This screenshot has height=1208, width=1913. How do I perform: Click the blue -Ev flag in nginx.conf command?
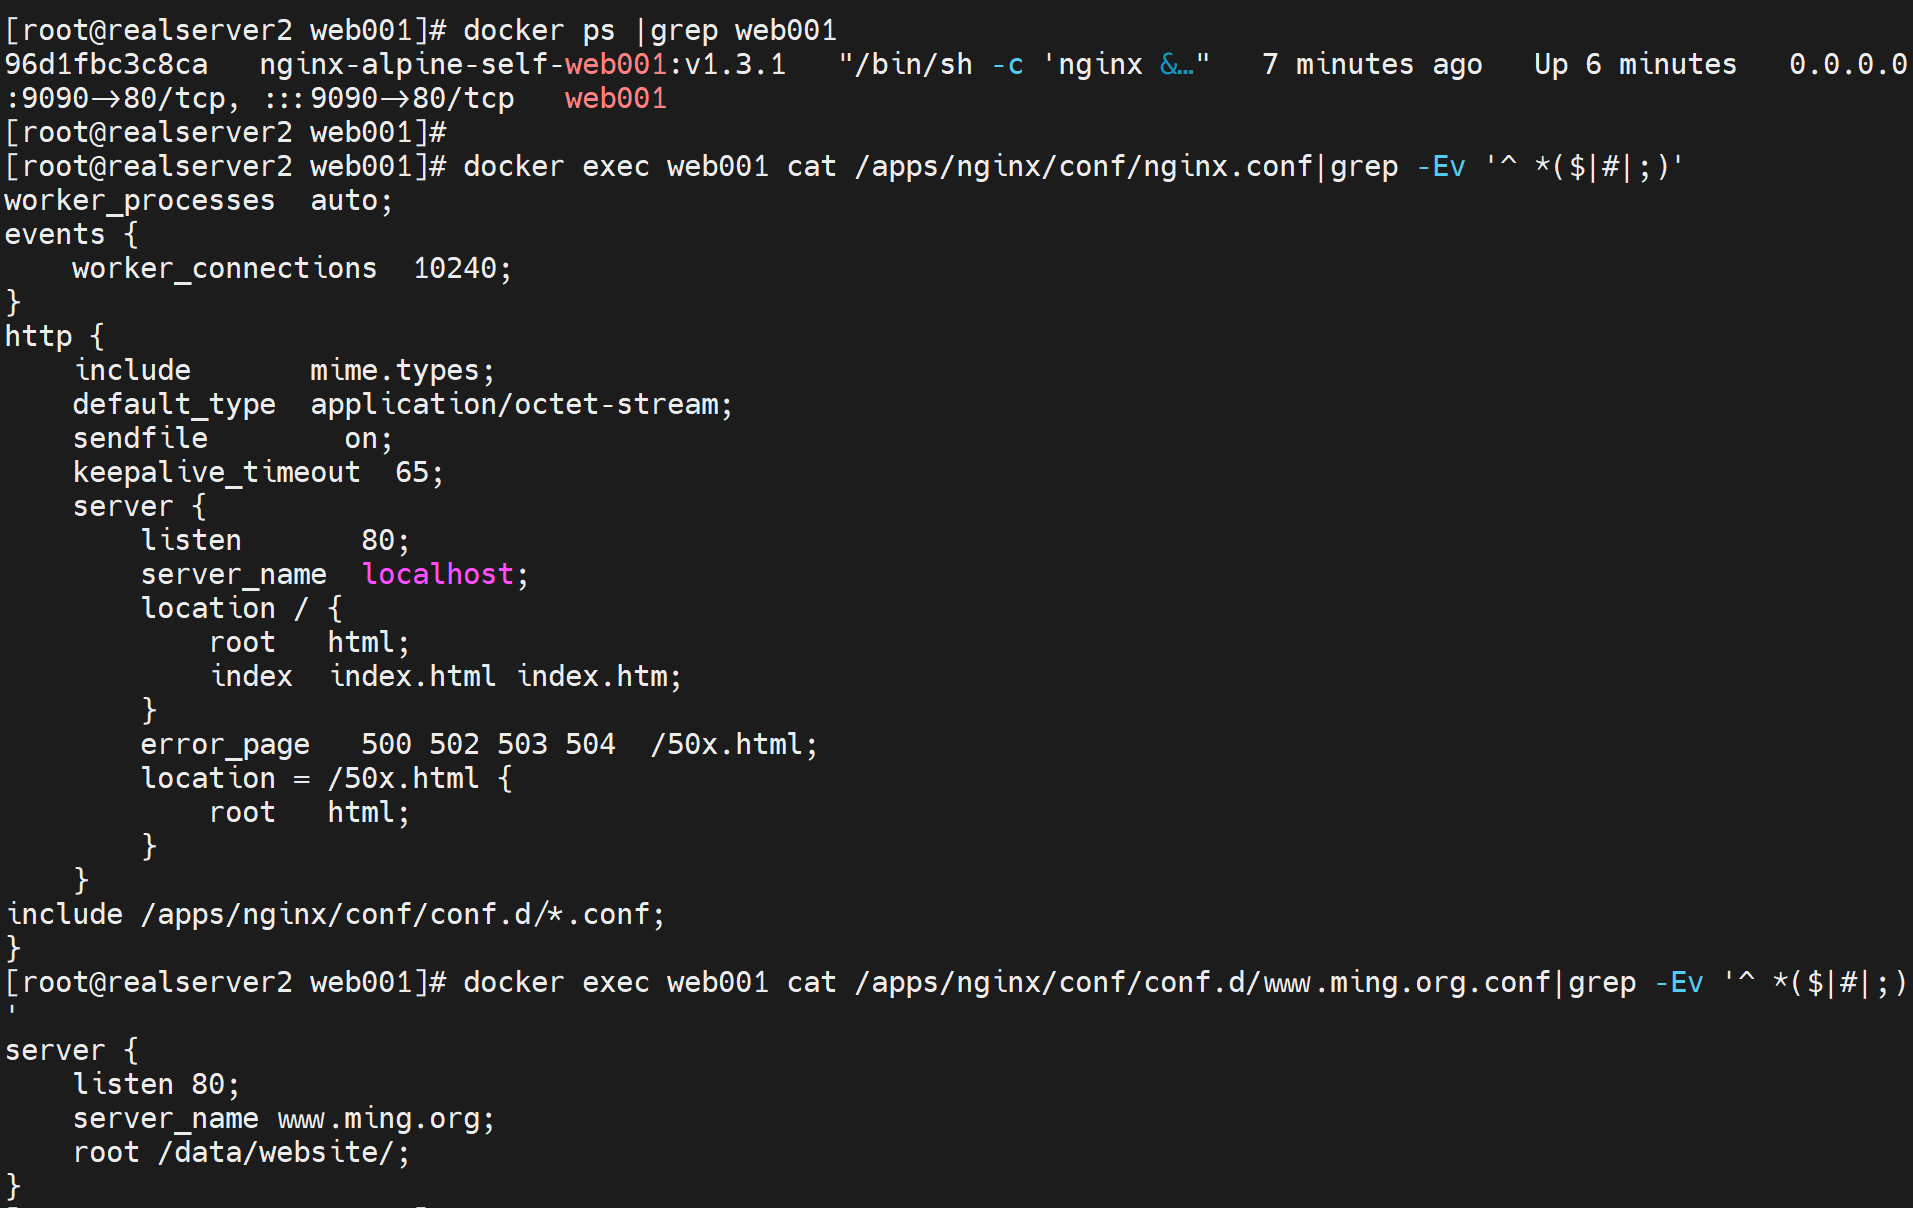tap(1440, 167)
